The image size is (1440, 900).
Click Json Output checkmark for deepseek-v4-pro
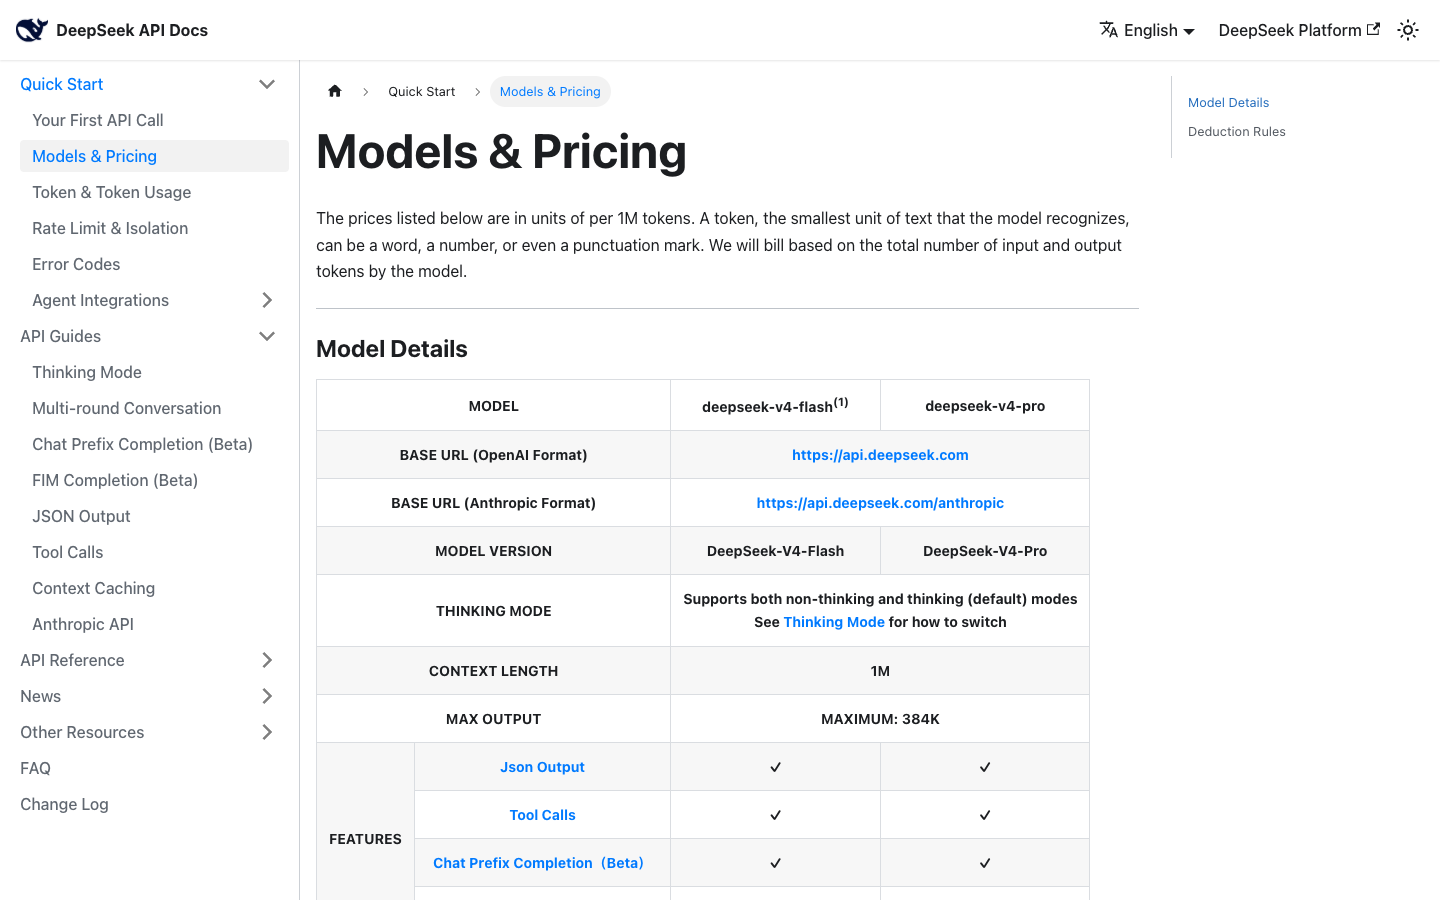(985, 767)
